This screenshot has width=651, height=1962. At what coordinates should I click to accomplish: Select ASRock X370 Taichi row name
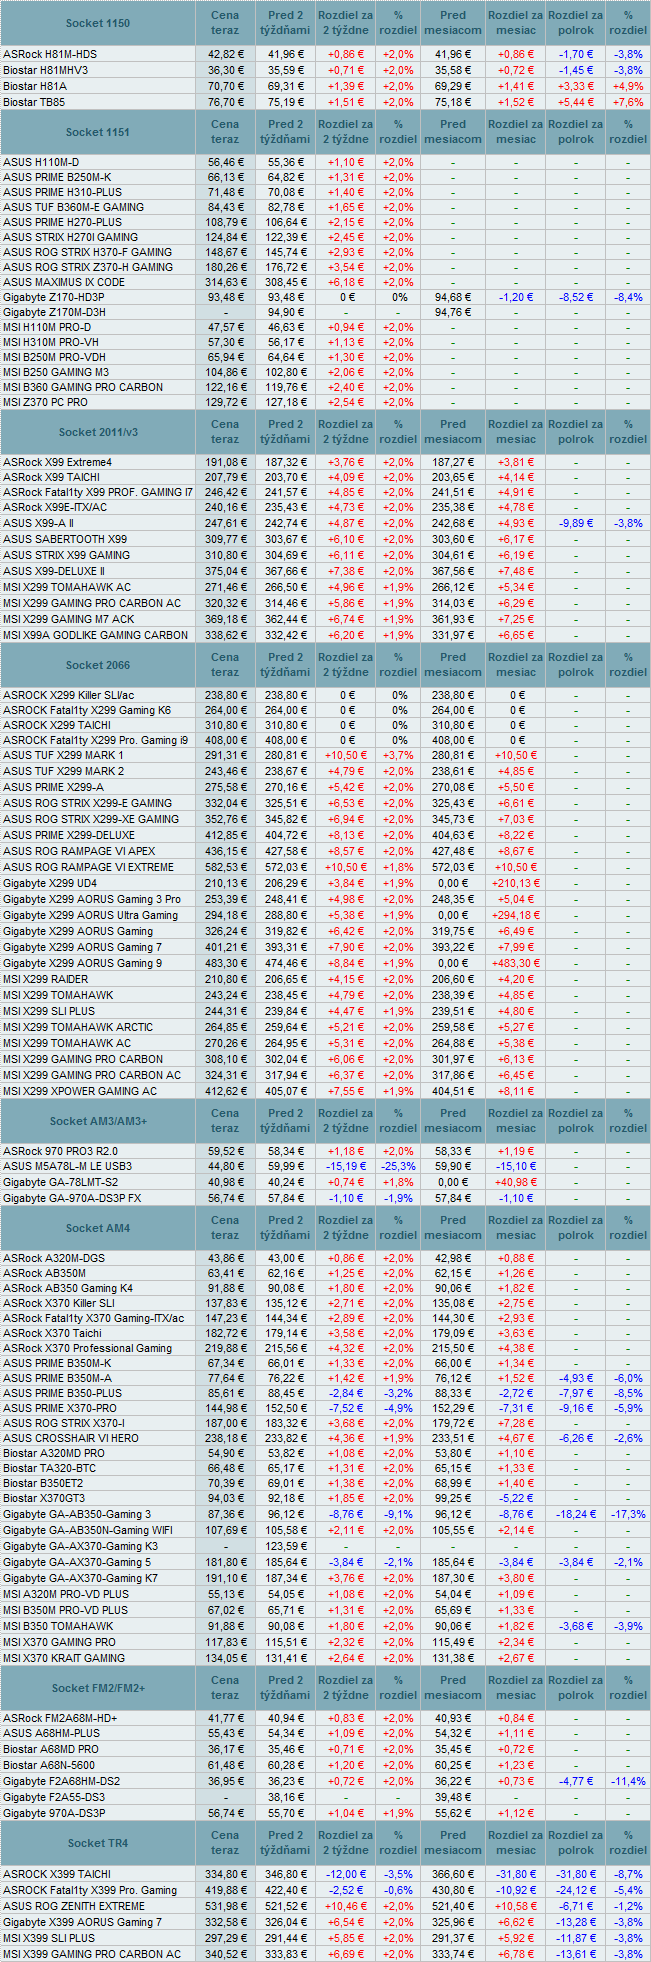(x=52, y=1333)
